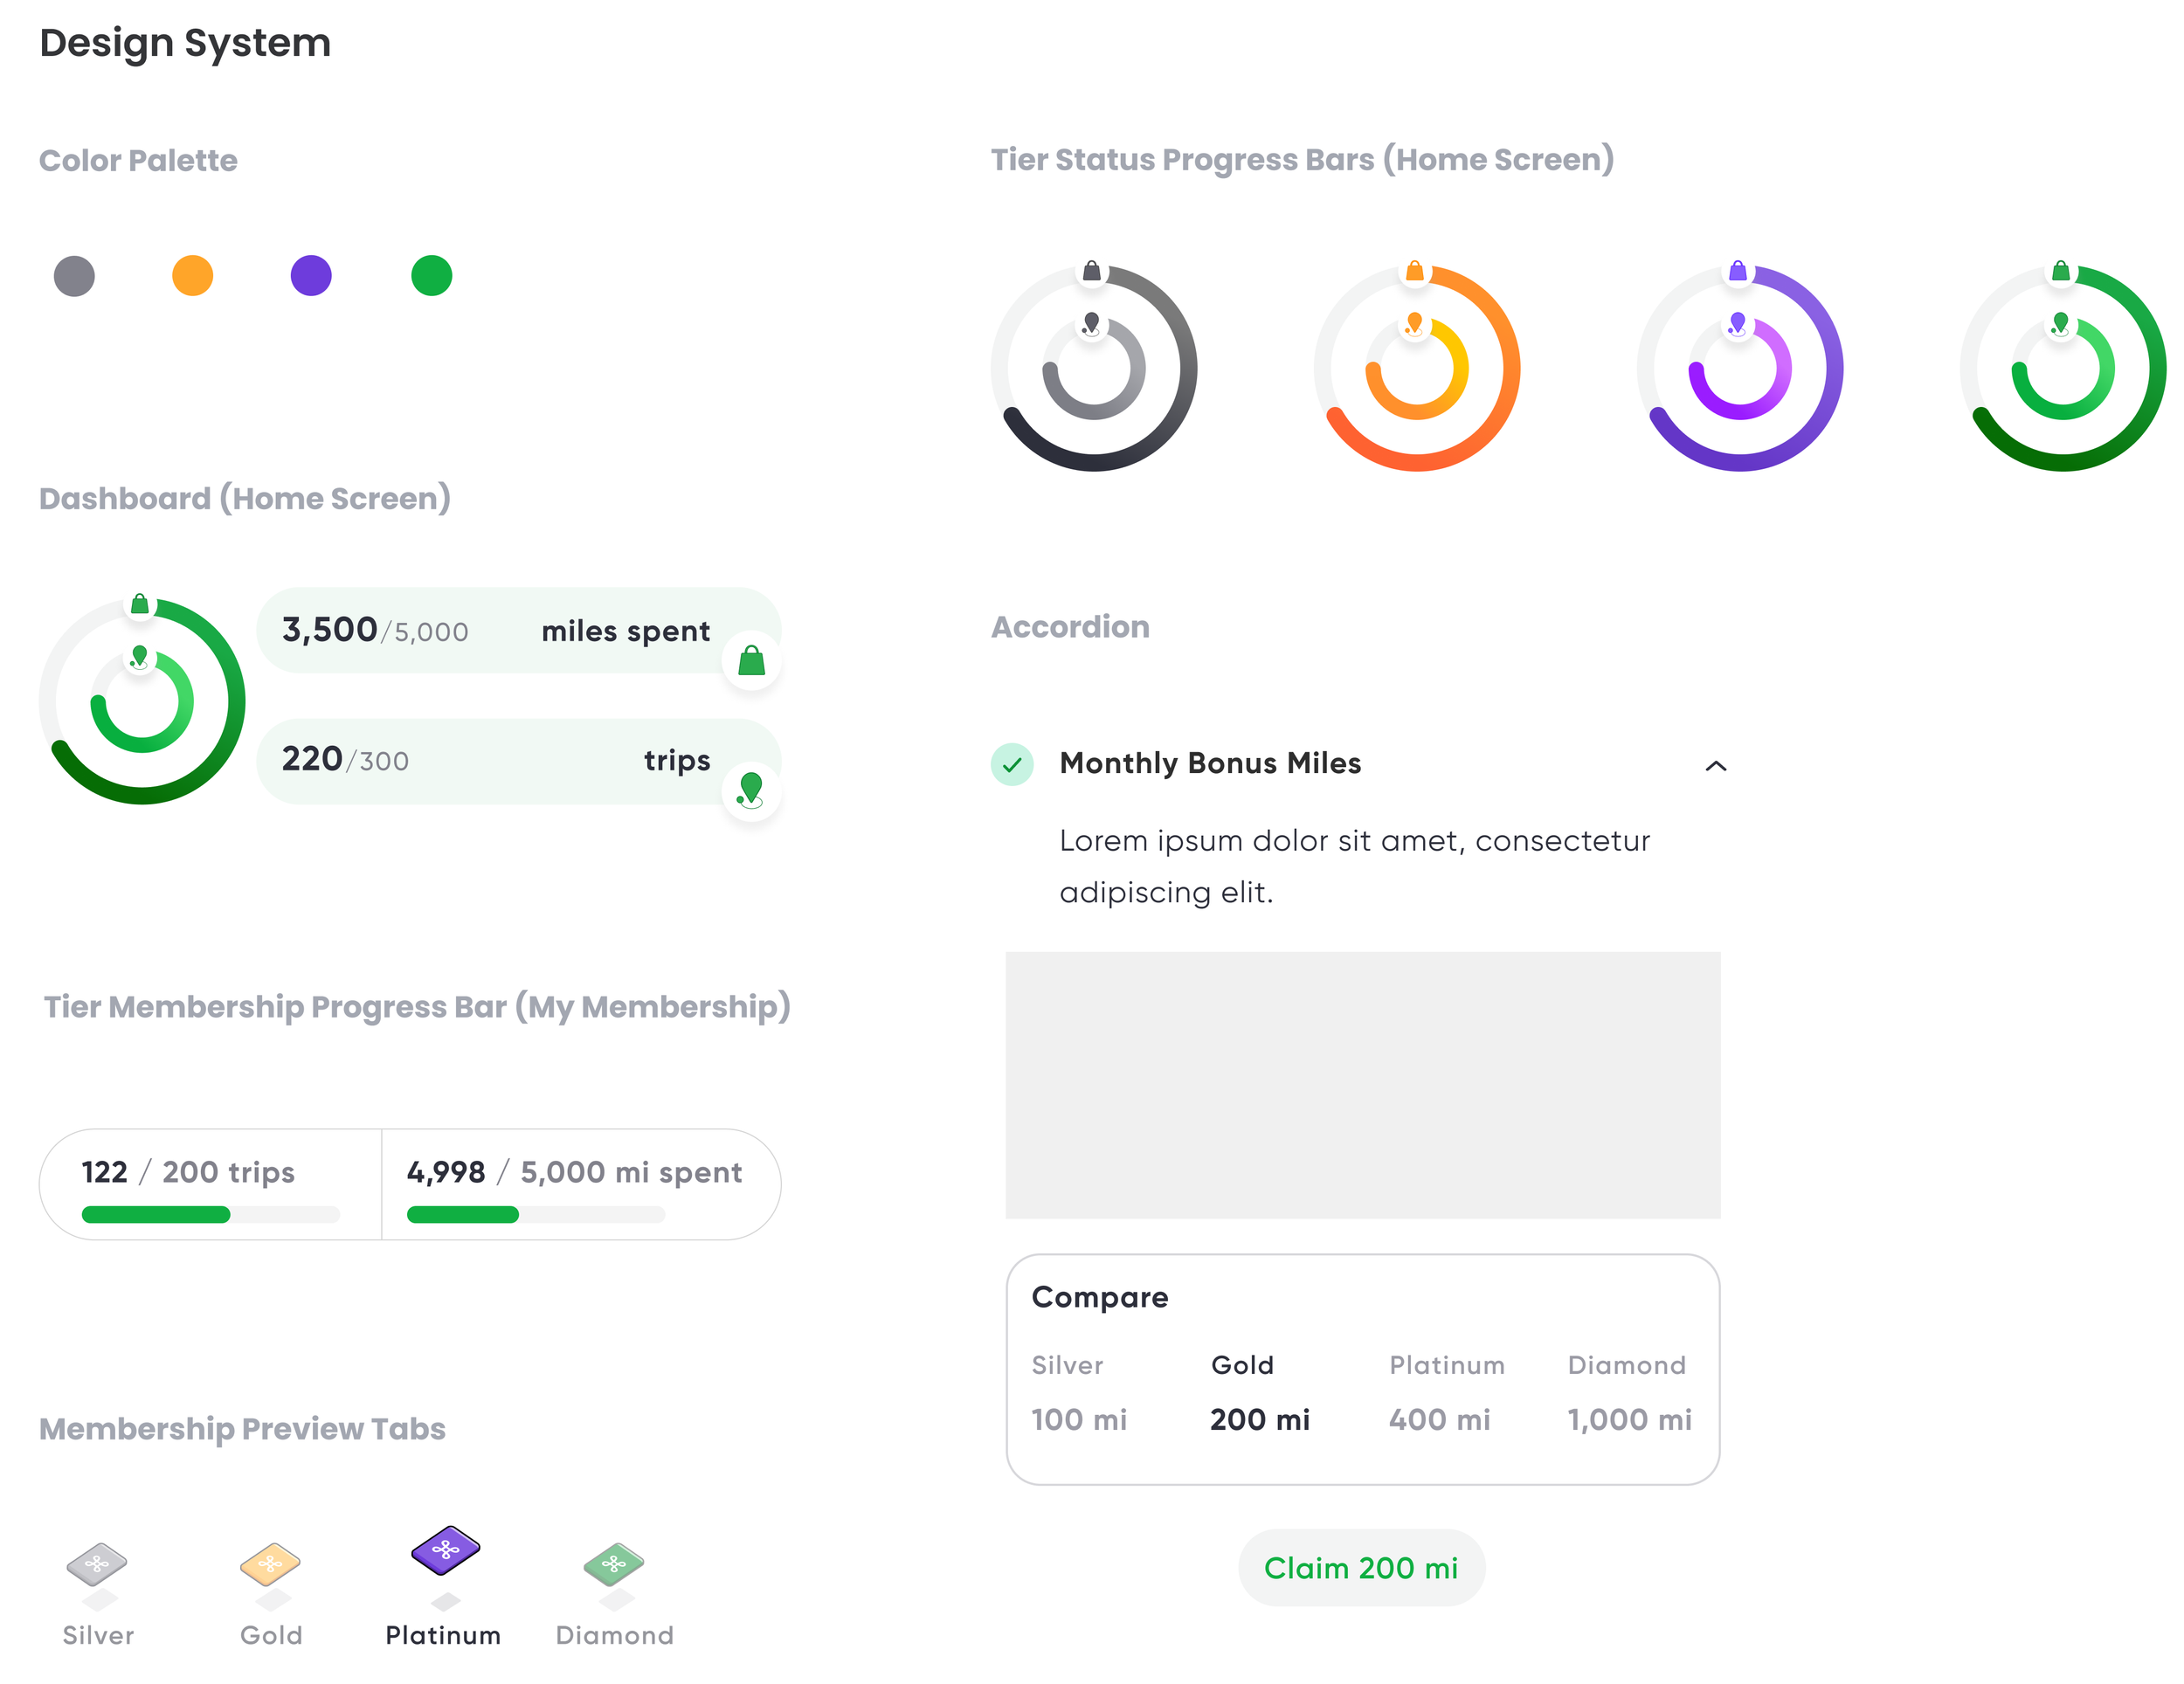Click the Tier Membership Progress Bar heading

pos(417,1007)
